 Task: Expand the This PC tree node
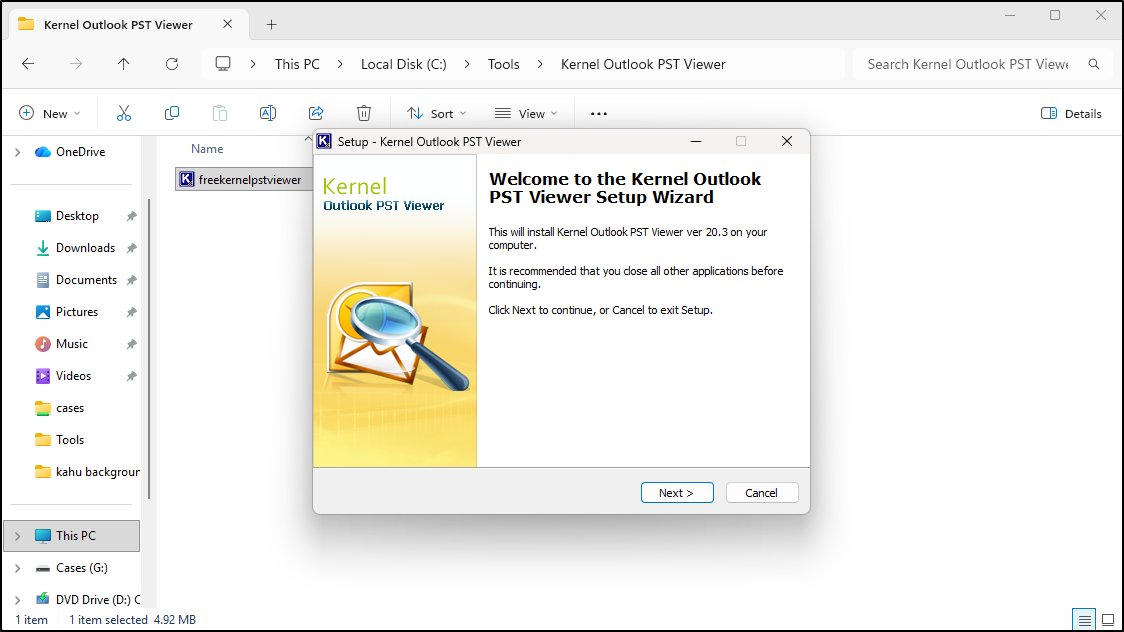[18, 536]
